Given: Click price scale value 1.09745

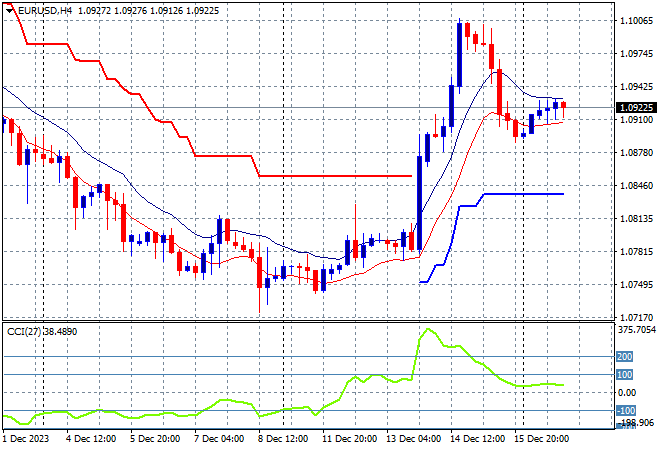Looking at the screenshot, I should [637, 53].
